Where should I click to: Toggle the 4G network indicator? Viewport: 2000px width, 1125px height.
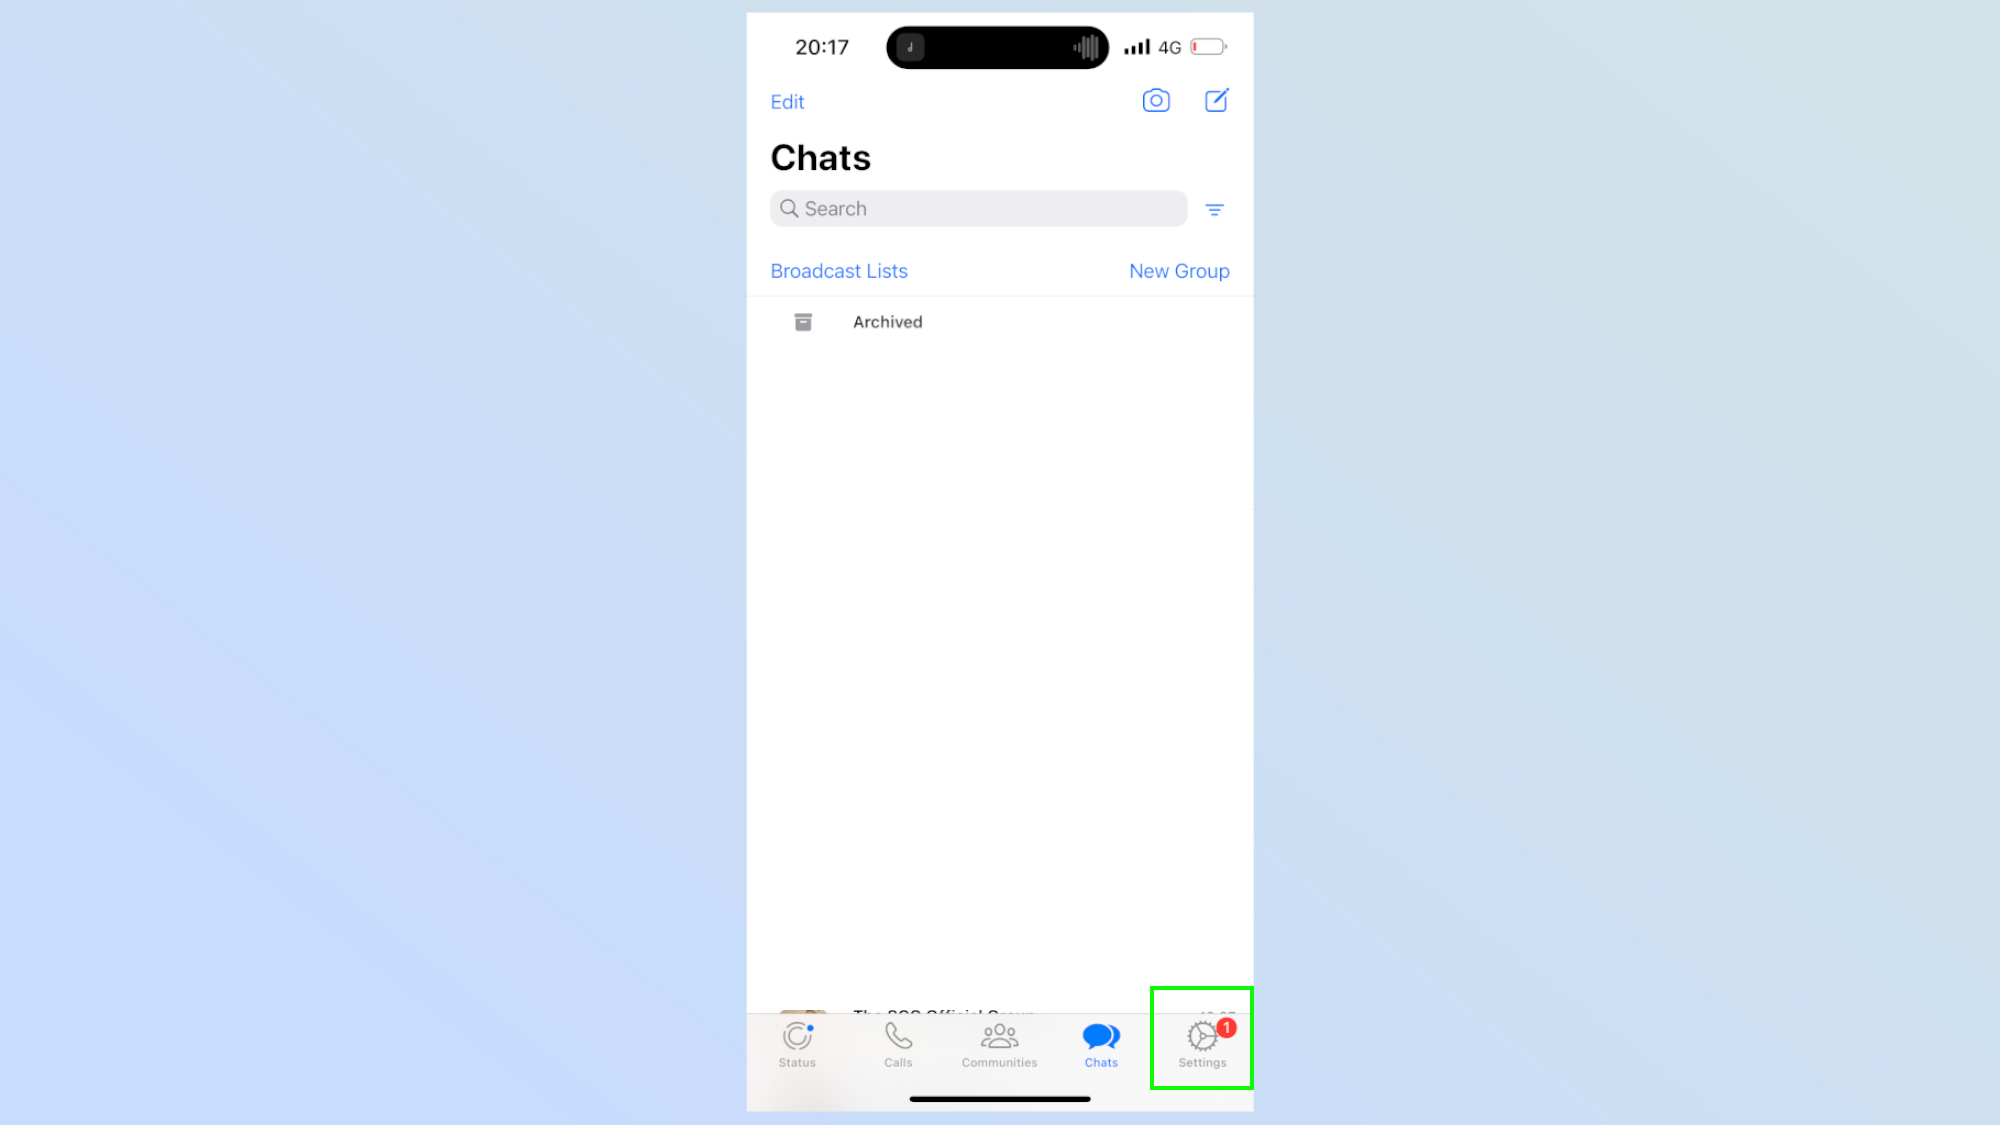click(x=1169, y=47)
